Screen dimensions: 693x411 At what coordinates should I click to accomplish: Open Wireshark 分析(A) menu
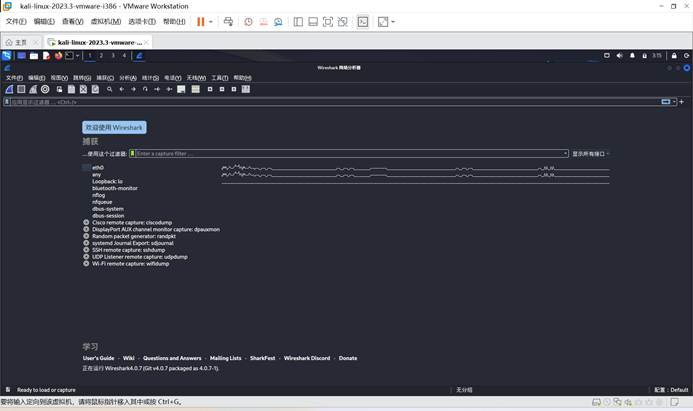(x=128, y=78)
